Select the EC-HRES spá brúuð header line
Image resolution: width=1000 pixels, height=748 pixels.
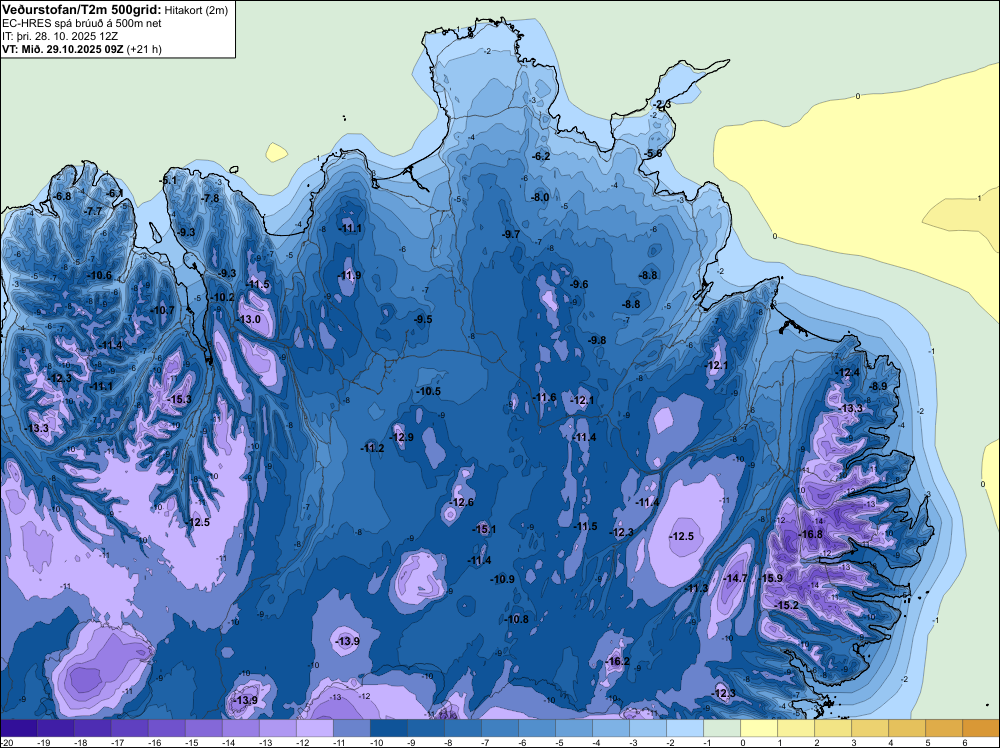tap(82, 23)
